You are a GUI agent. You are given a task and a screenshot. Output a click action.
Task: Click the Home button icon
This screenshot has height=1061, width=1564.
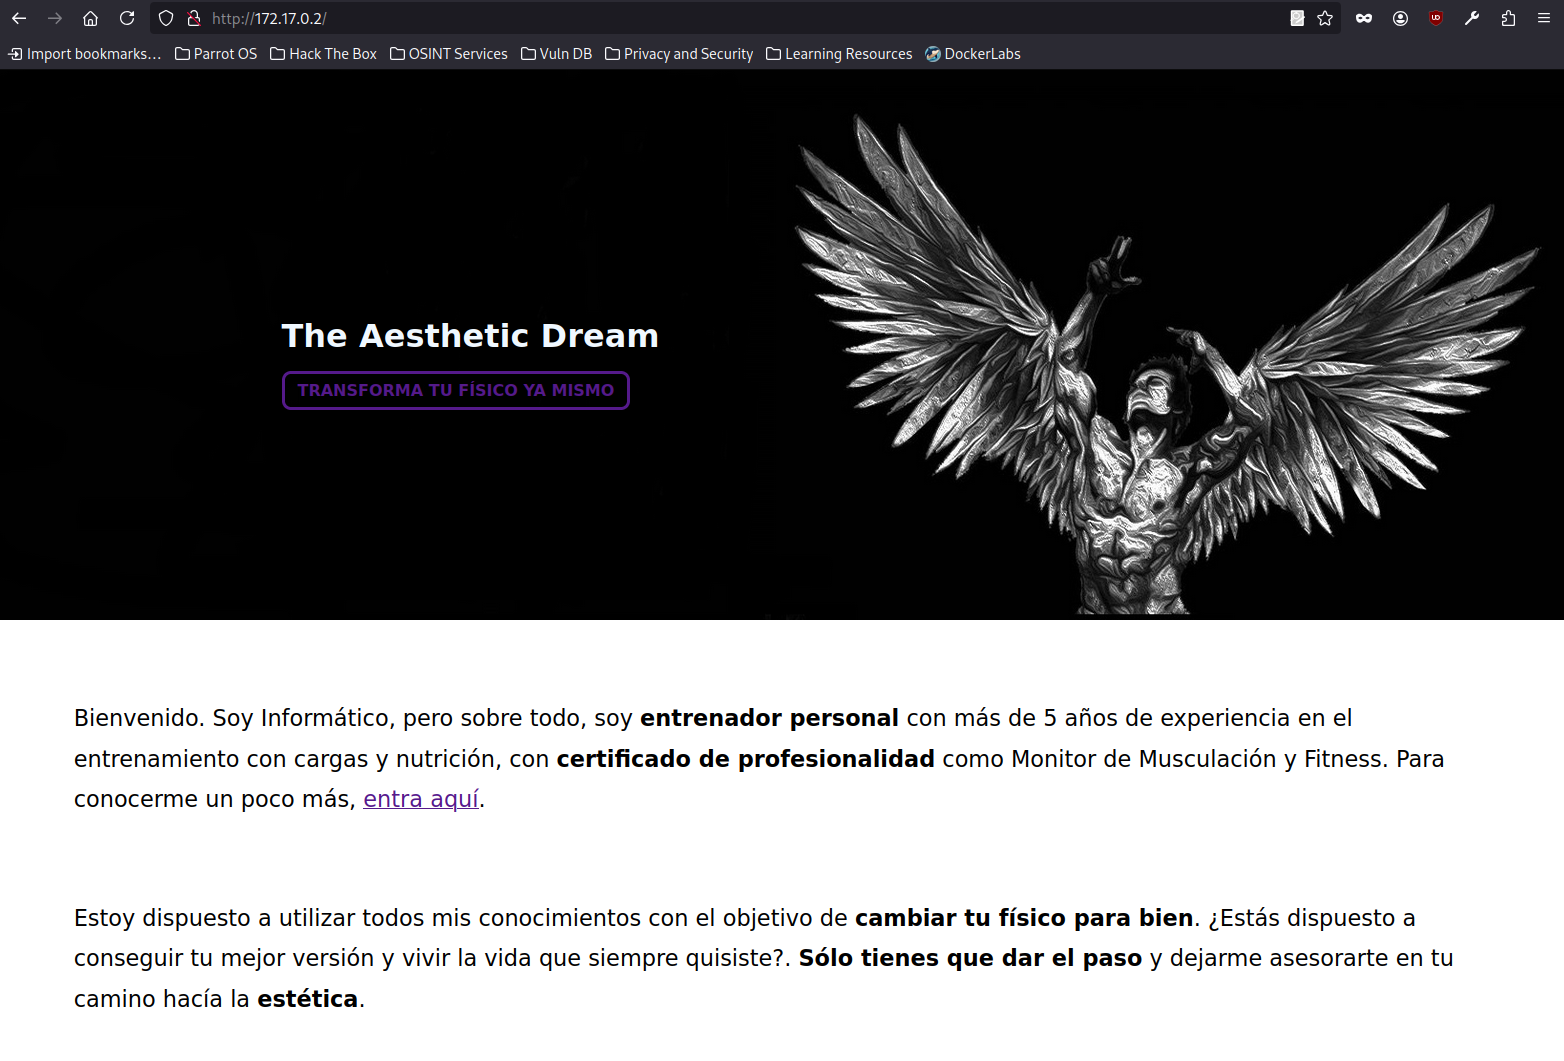[90, 18]
